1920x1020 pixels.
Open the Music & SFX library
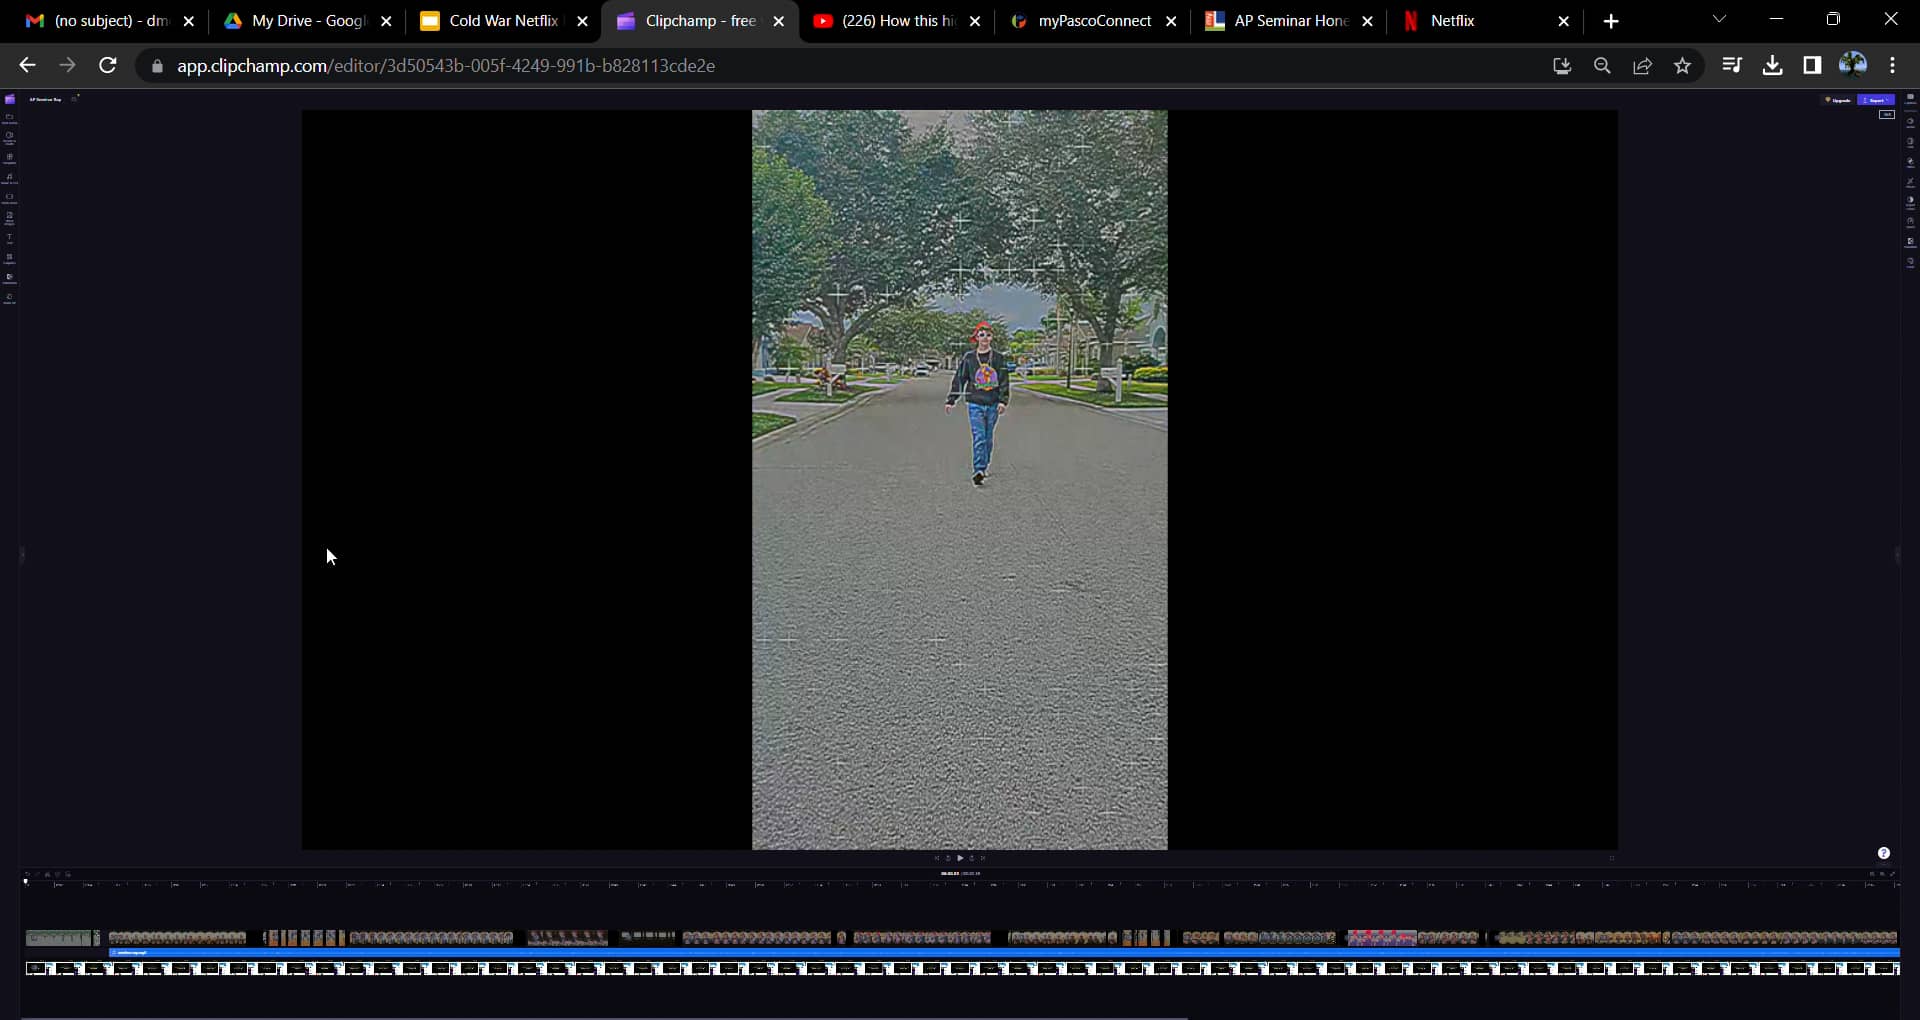click(9, 175)
